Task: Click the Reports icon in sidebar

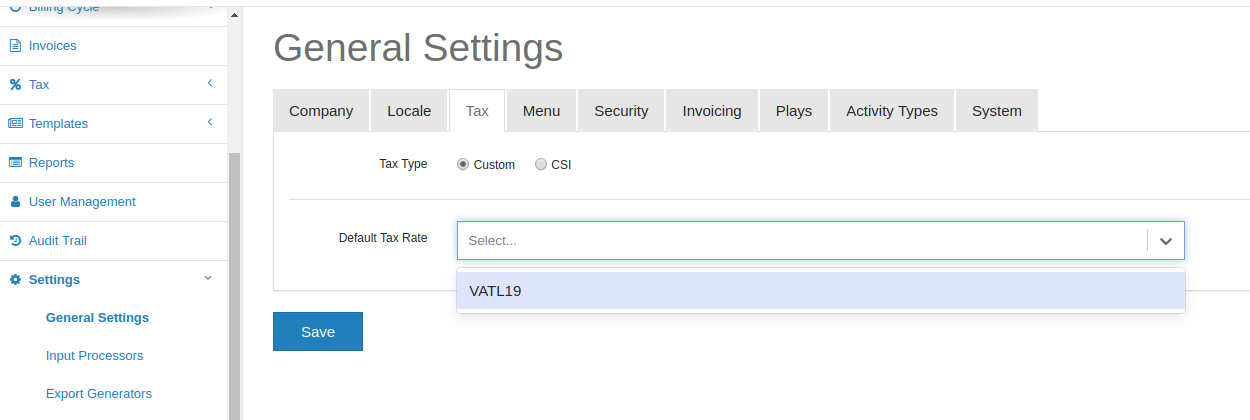Action: 15,163
